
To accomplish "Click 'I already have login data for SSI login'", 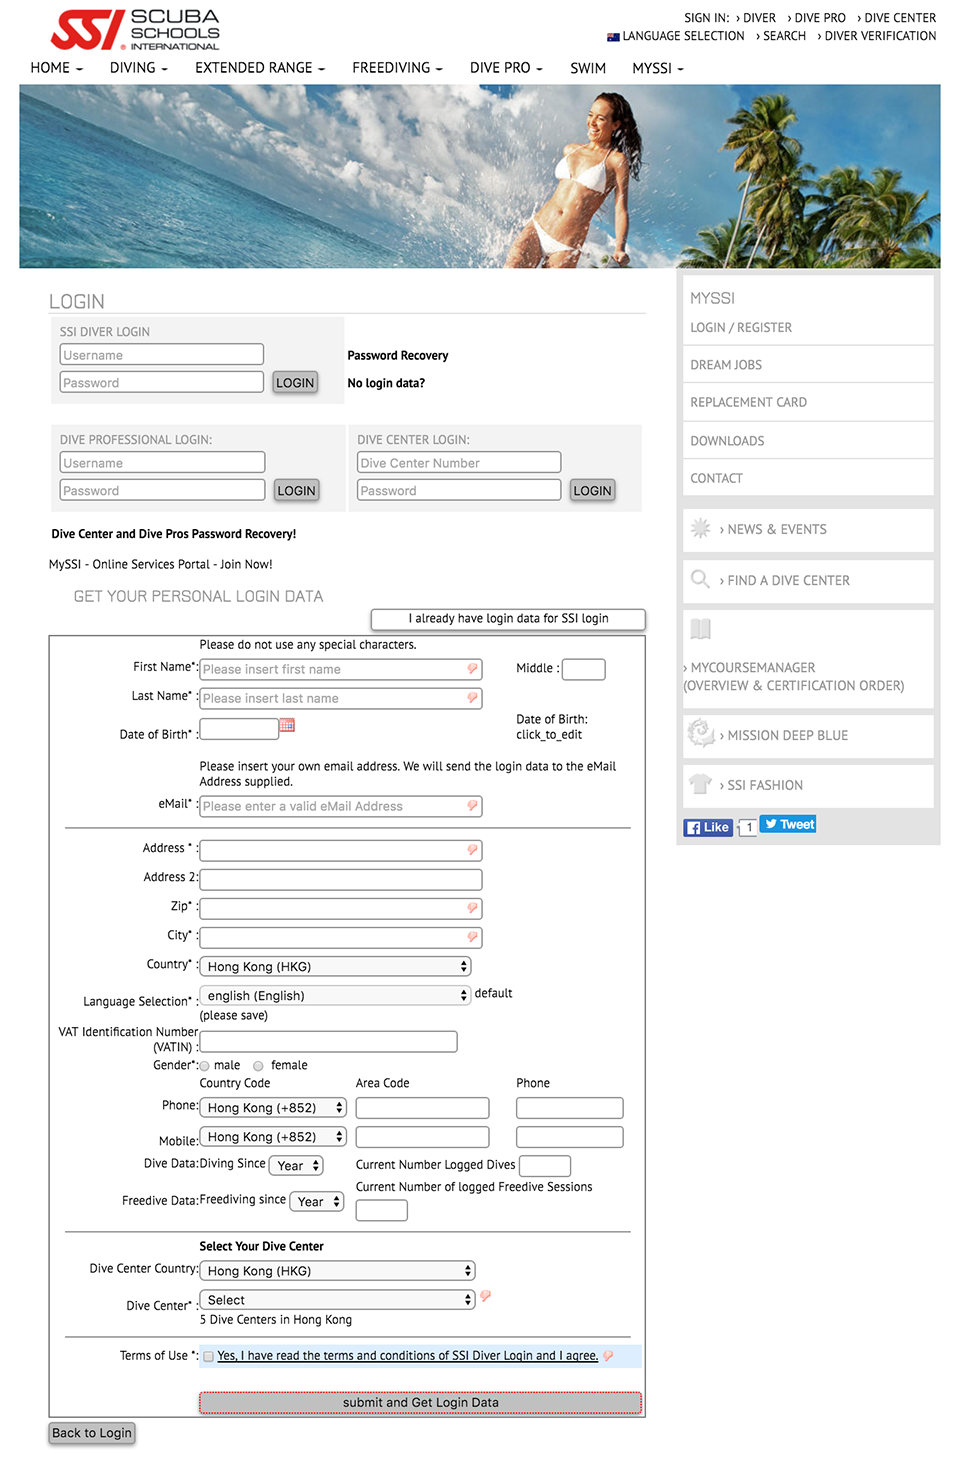I will click(x=508, y=619).
